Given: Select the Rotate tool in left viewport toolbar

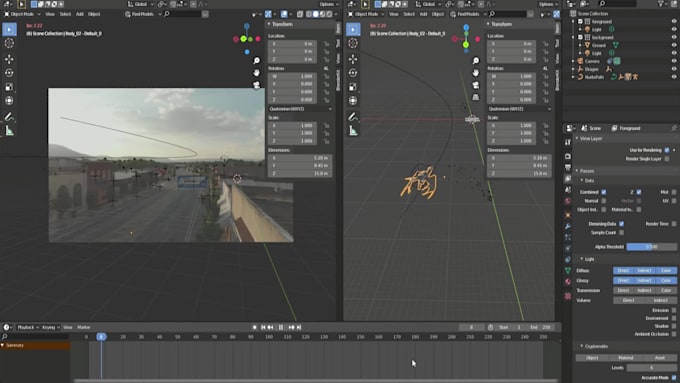Looking at the screenshot, I should (x=9, y=73).
